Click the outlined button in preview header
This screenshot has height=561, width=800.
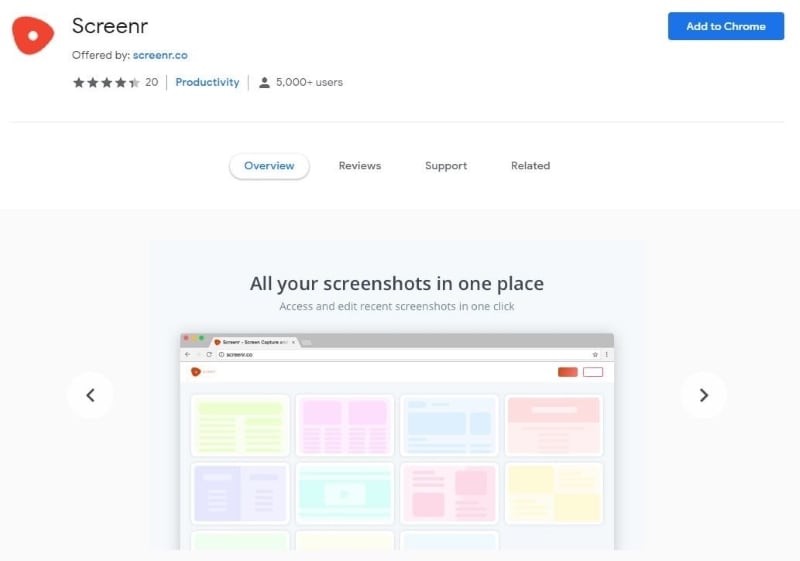[x=592, y=372]
